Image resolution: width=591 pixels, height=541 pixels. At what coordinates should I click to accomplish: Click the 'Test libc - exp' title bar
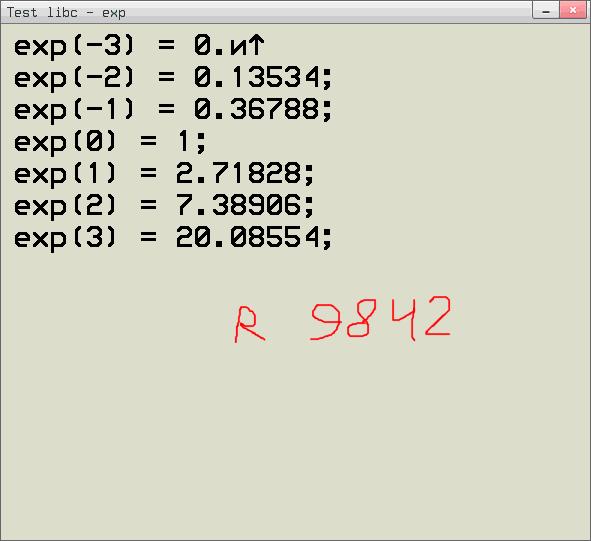[x=264, y=12]
